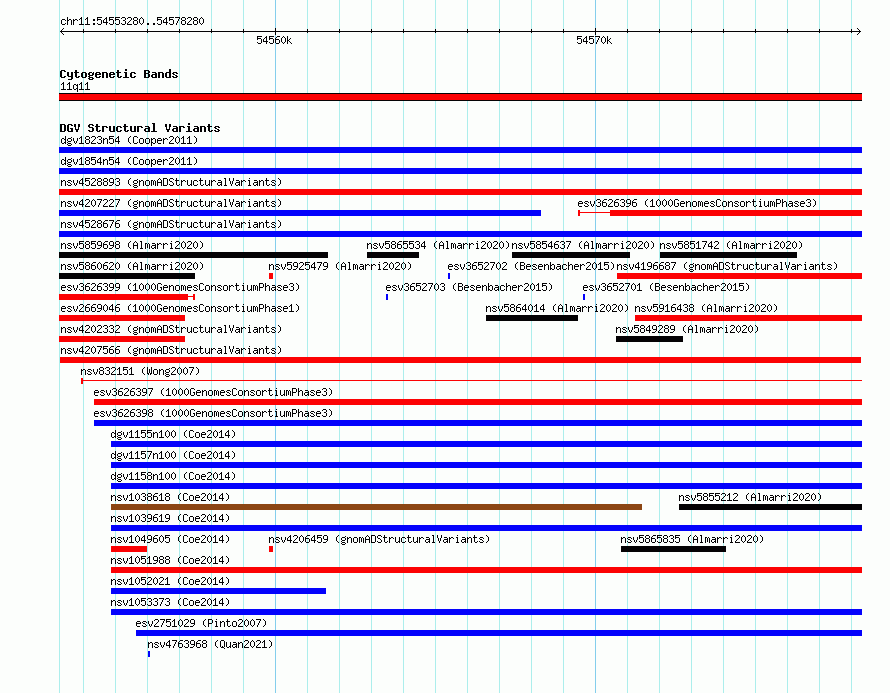Open the esv3652701 (Besenbacher2015) label
Screen dimensions: 890x693
click(x=666, y=287)
